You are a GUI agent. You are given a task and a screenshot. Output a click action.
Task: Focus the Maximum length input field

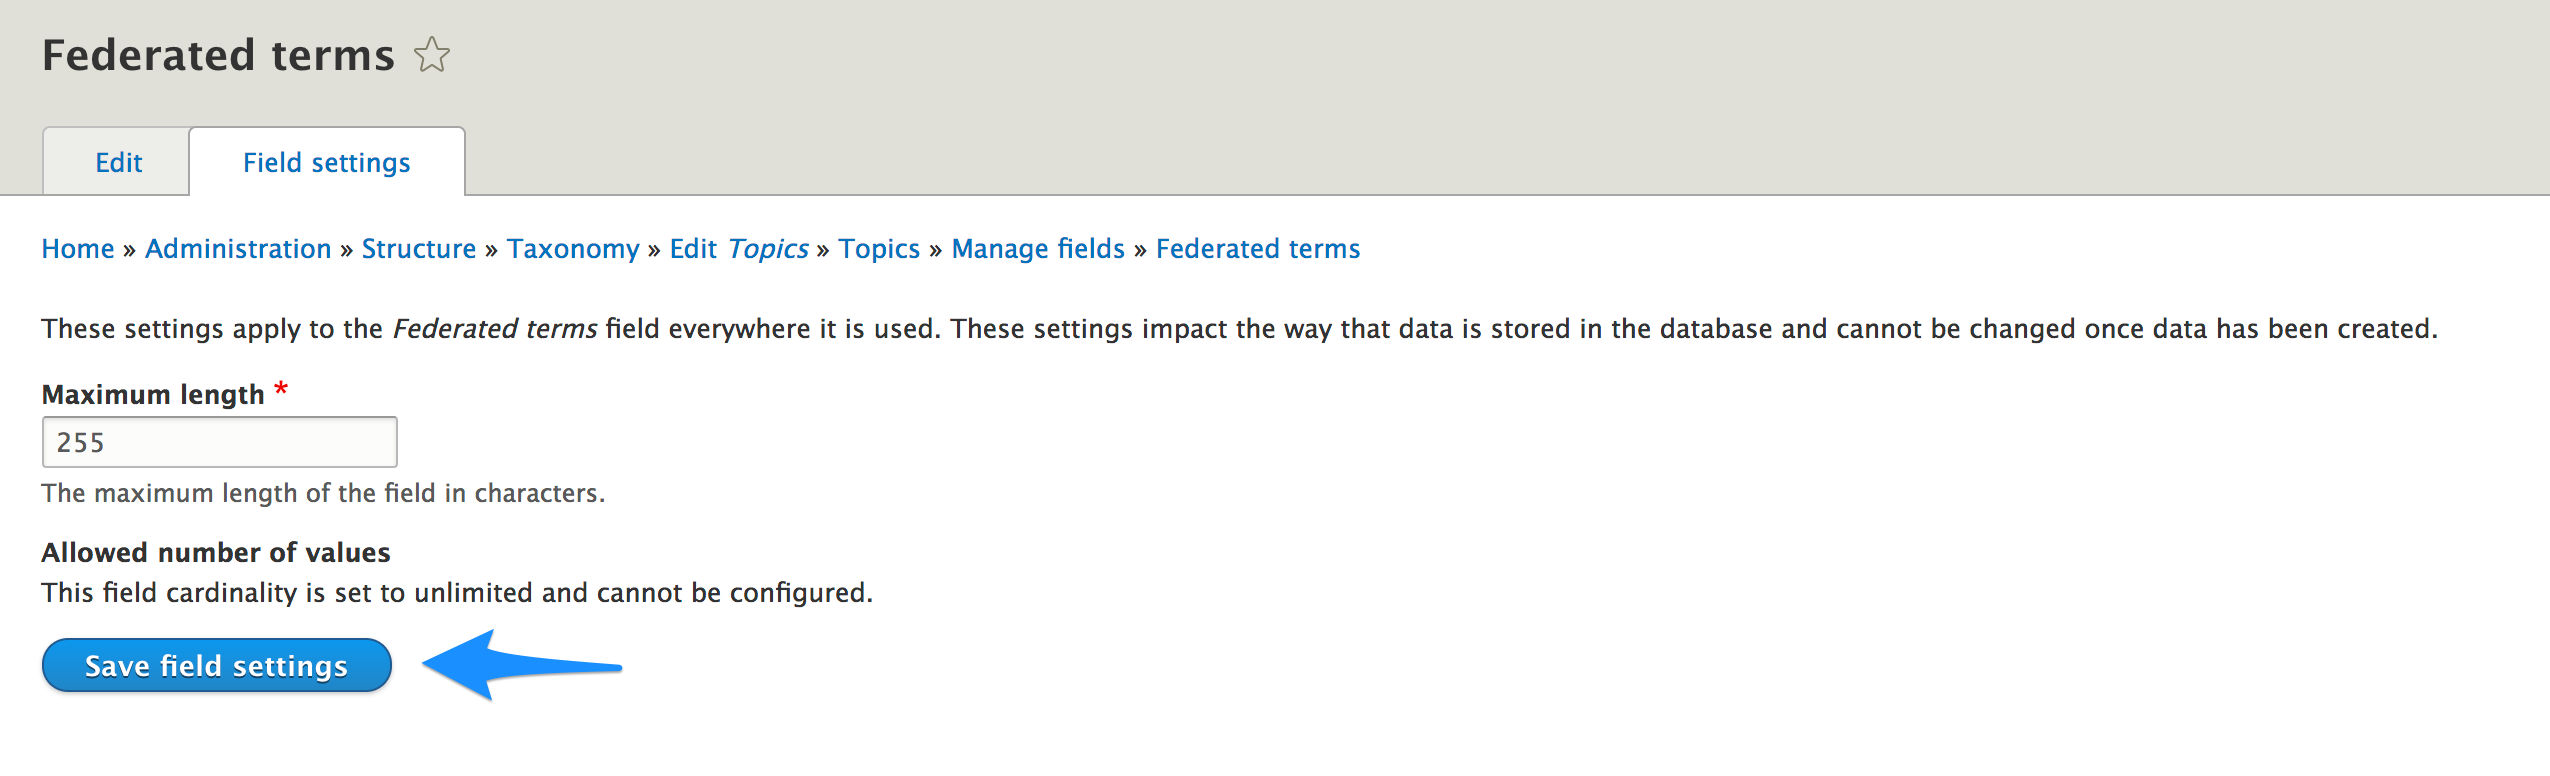tap(220, 442)
